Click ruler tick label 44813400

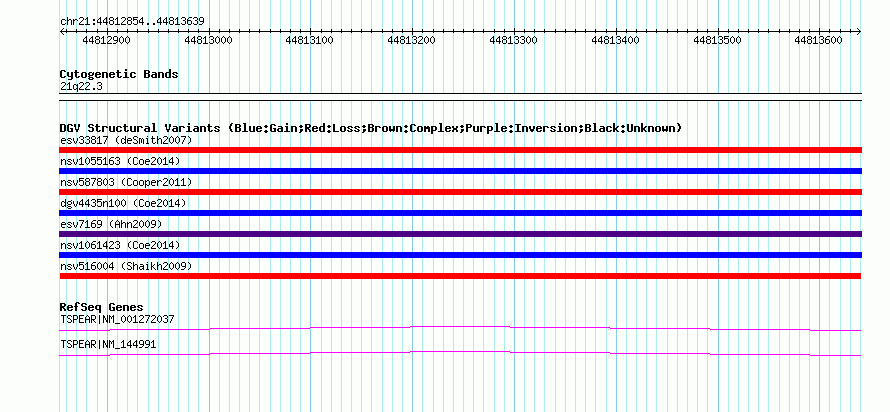point(615,40)
